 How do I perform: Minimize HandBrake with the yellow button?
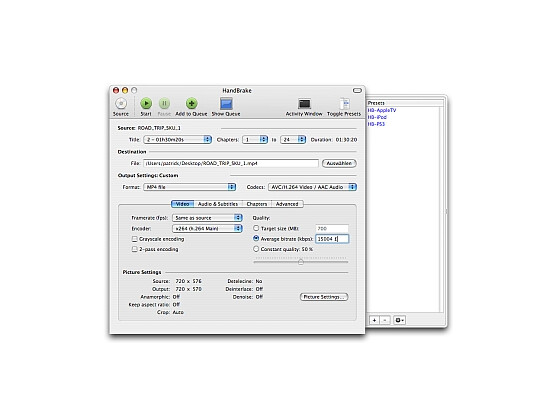[x=125, y=90]
